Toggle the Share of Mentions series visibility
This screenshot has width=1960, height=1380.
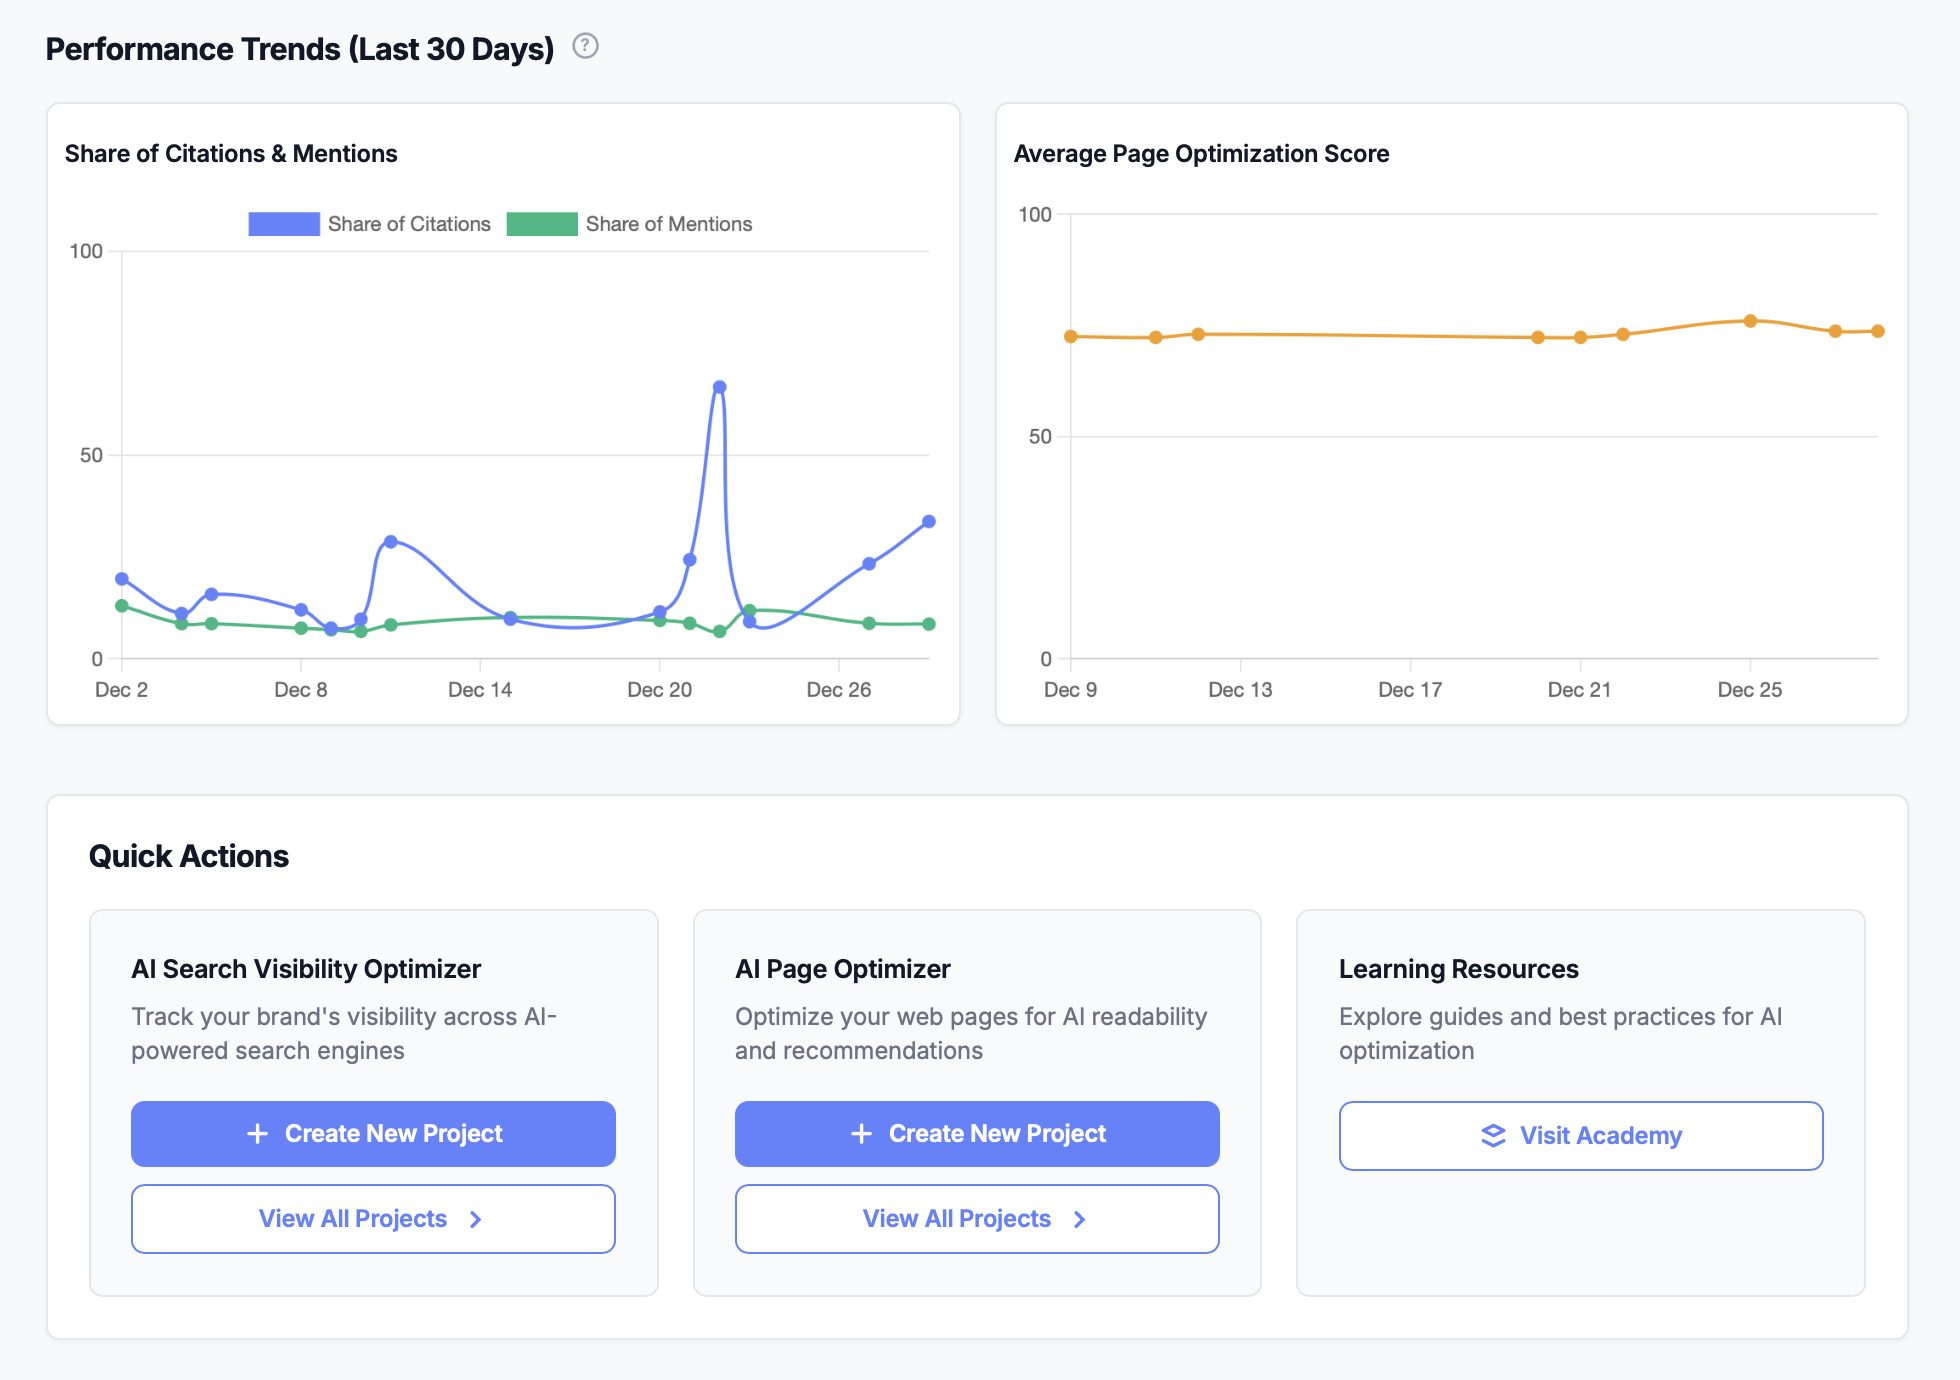click(x=630, y=223)
